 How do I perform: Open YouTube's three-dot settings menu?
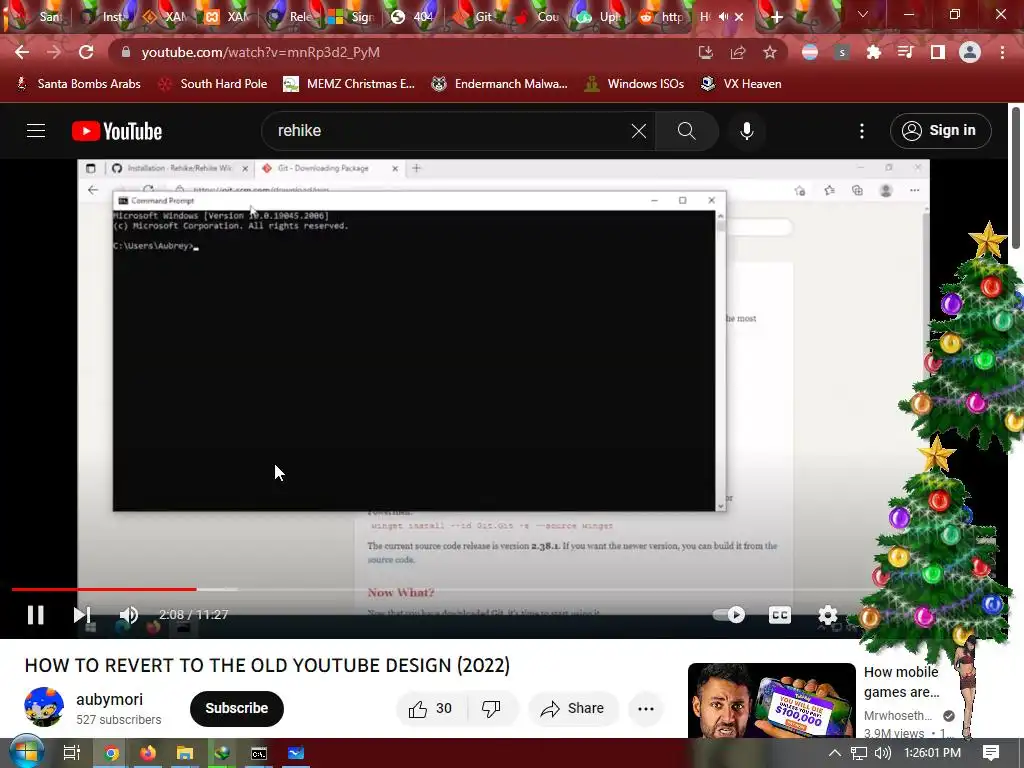tap(862, 131)
